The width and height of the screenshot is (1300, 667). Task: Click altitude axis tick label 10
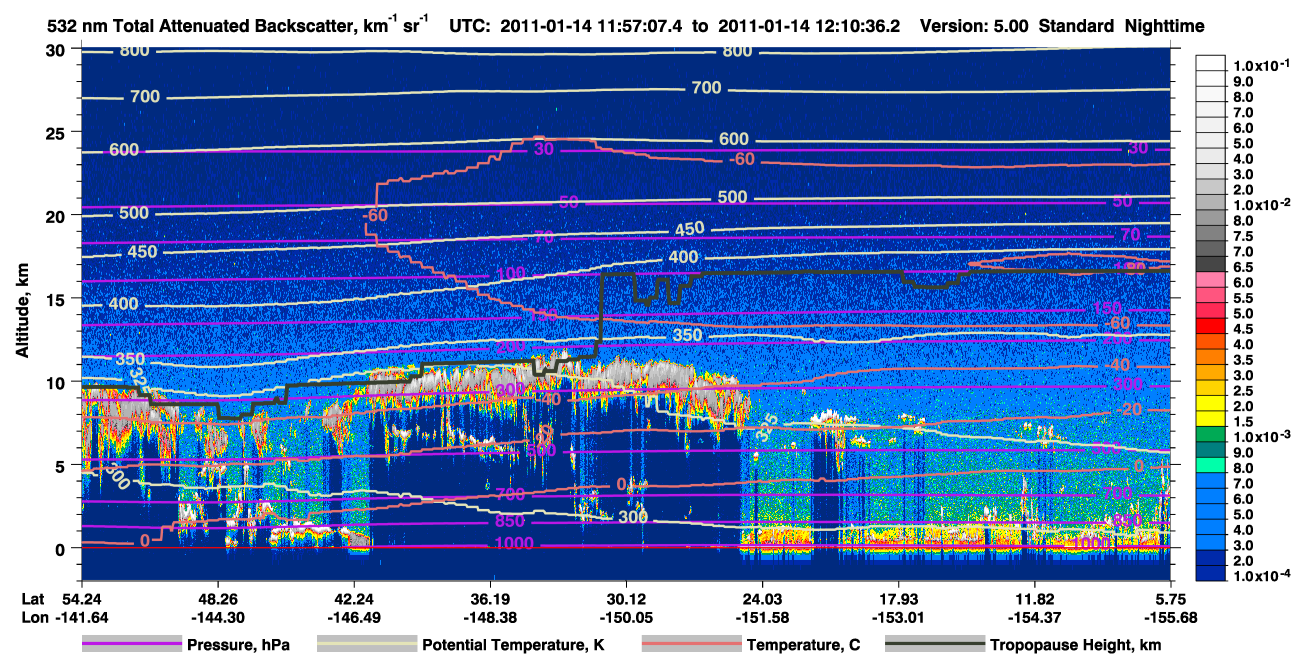coord(59,382)
